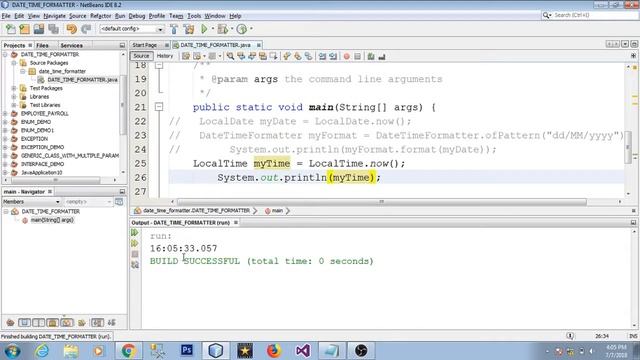Click the Stop Macro Recording icon
The image size is (640, 360).
click(x=358, y=56)
